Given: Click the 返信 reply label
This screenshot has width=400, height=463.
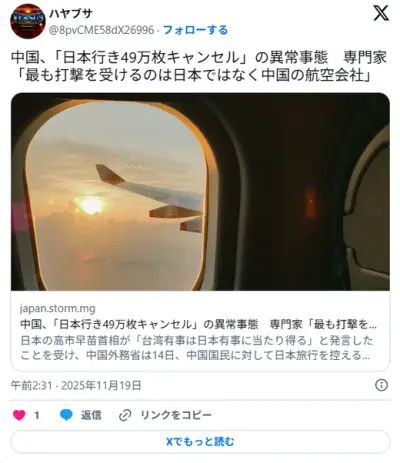Looking at the screenshot, I should click(91, 415).
